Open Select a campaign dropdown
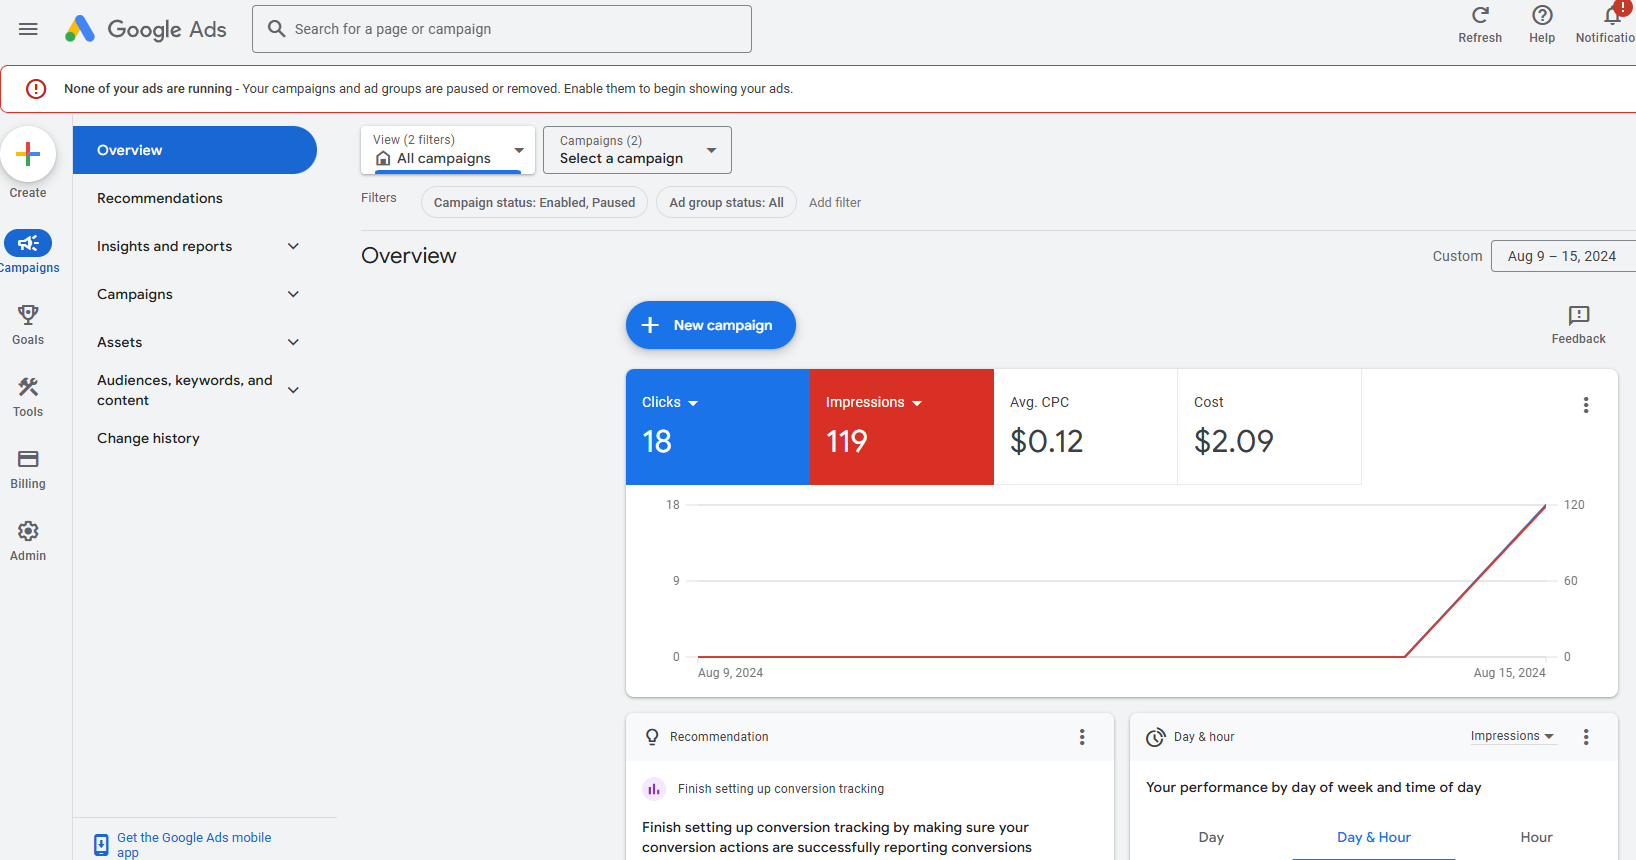Viewport: 1636px width, 860px height. 637,150
